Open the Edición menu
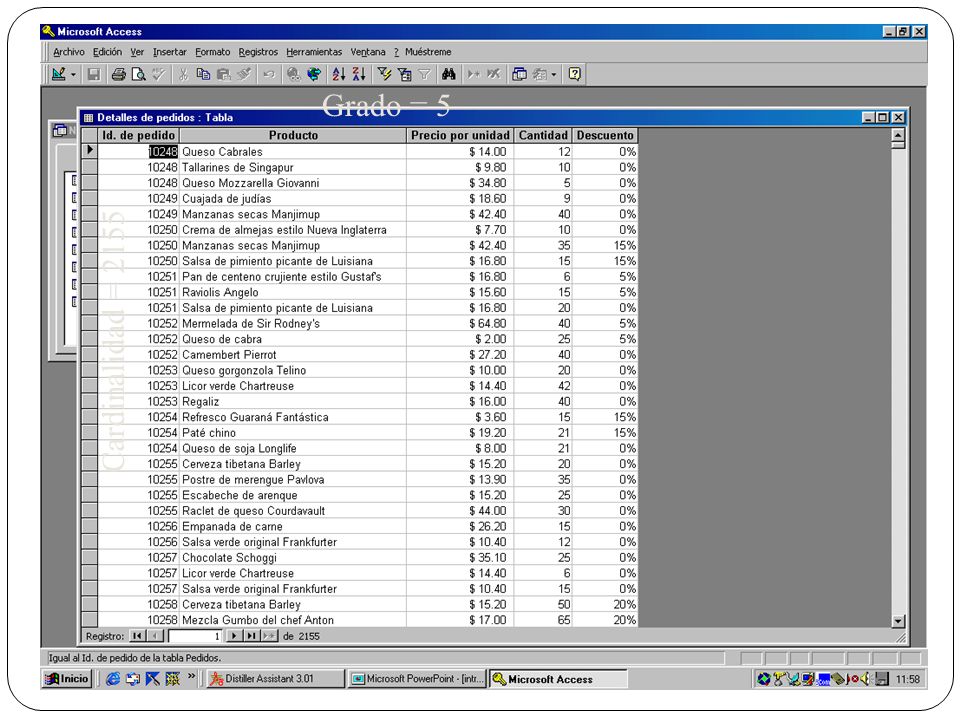The image size is (960, 720). coord(107,52)
